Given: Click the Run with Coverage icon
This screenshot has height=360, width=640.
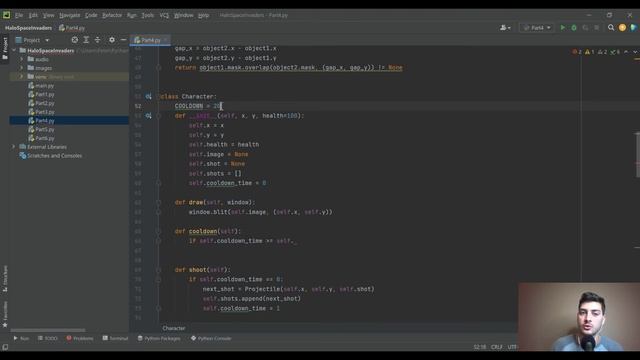Looking at the screenshot, I should point(585,28).
